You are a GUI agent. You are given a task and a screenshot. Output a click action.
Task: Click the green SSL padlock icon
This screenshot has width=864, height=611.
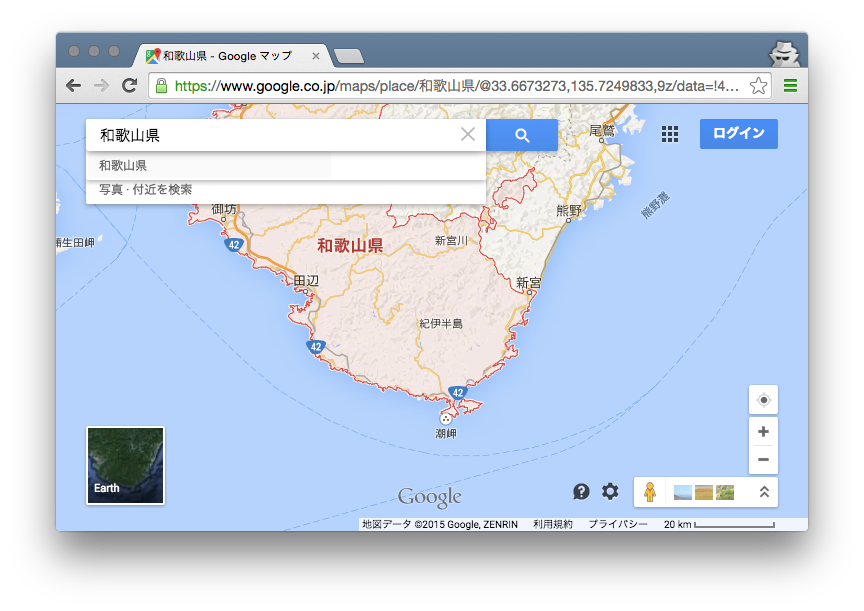coord(161,85)
